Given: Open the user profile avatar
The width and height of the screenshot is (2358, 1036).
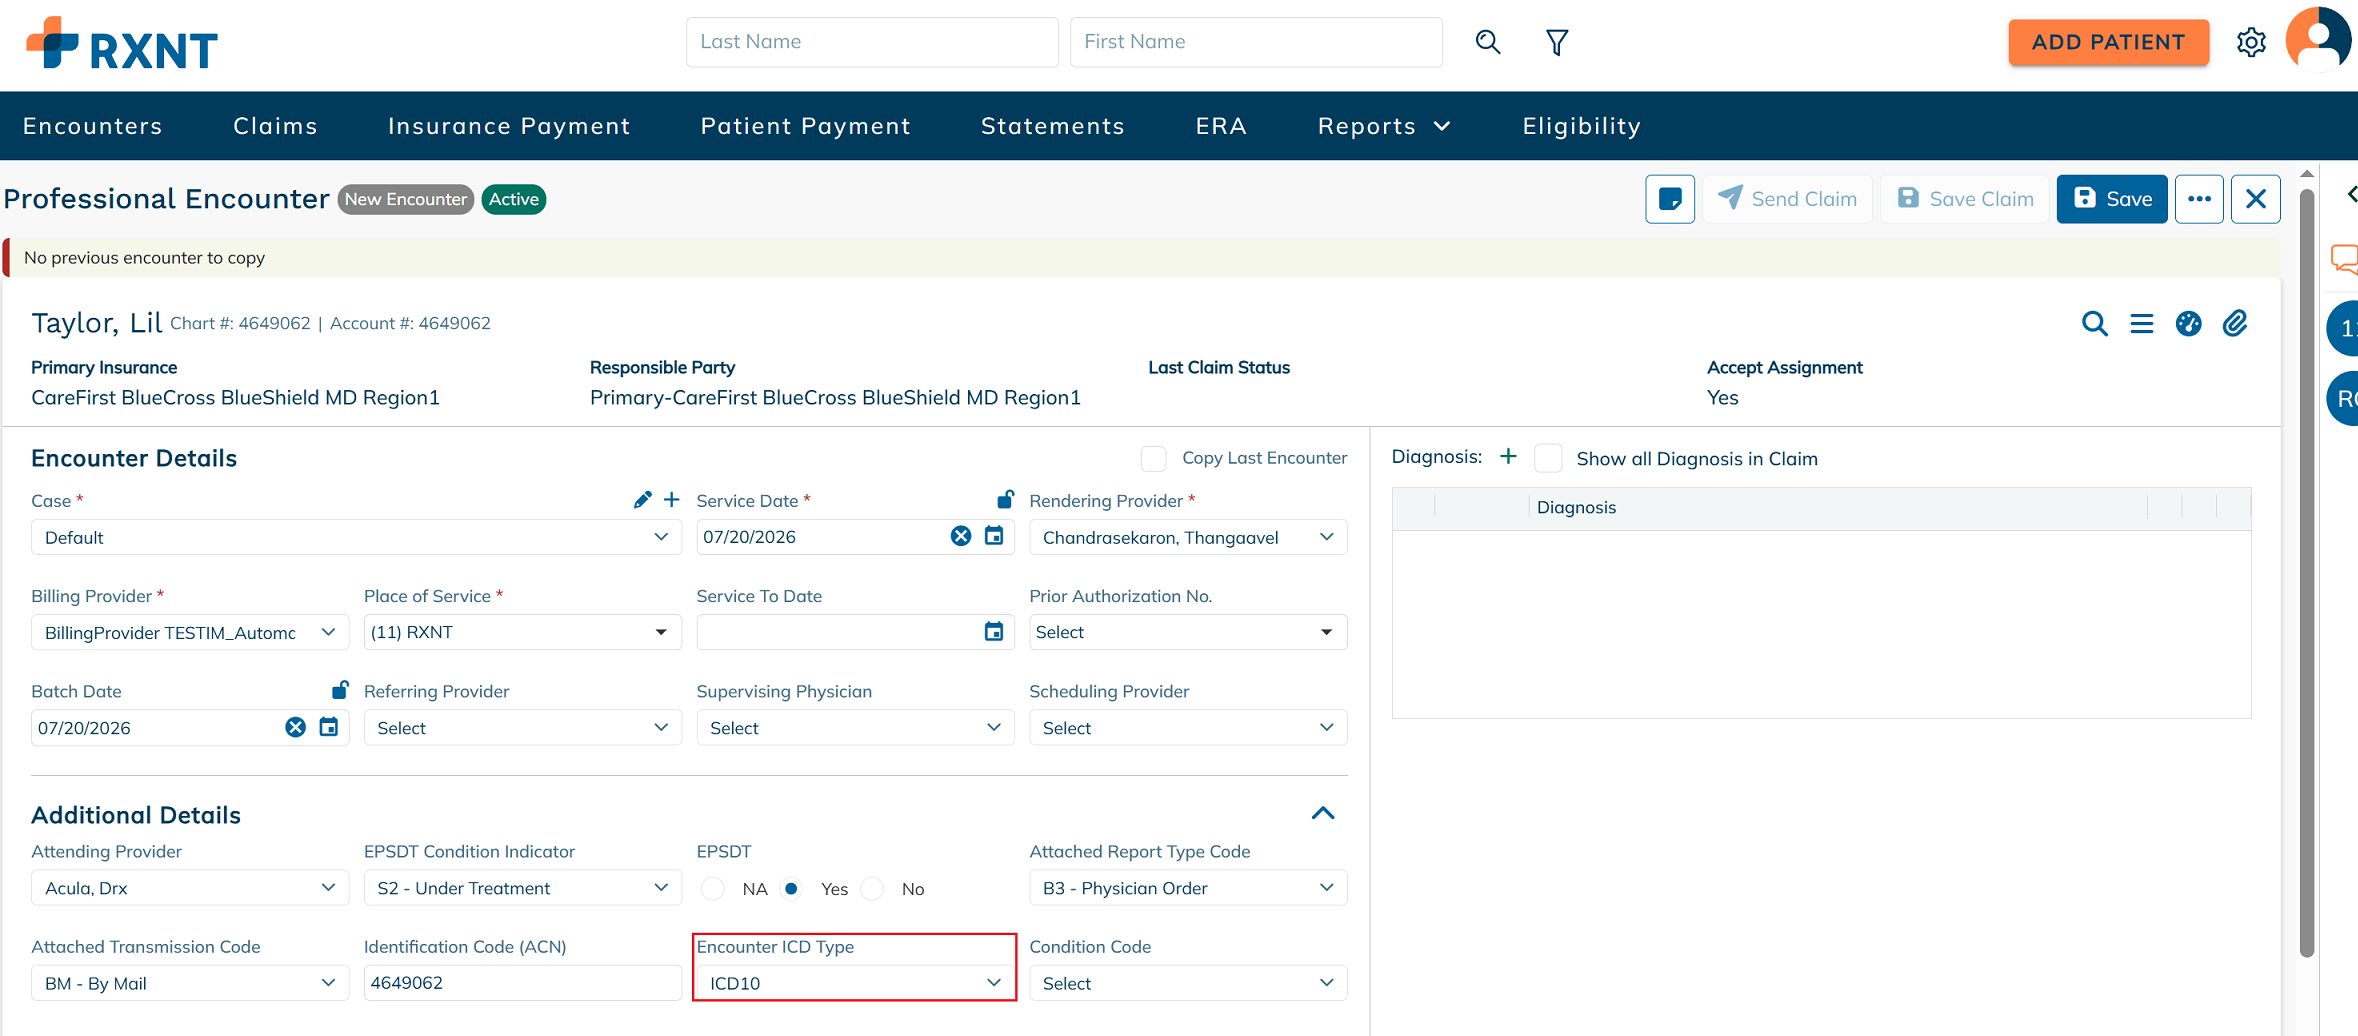Looking at the screenshot, I should (x=2319, y=39).
